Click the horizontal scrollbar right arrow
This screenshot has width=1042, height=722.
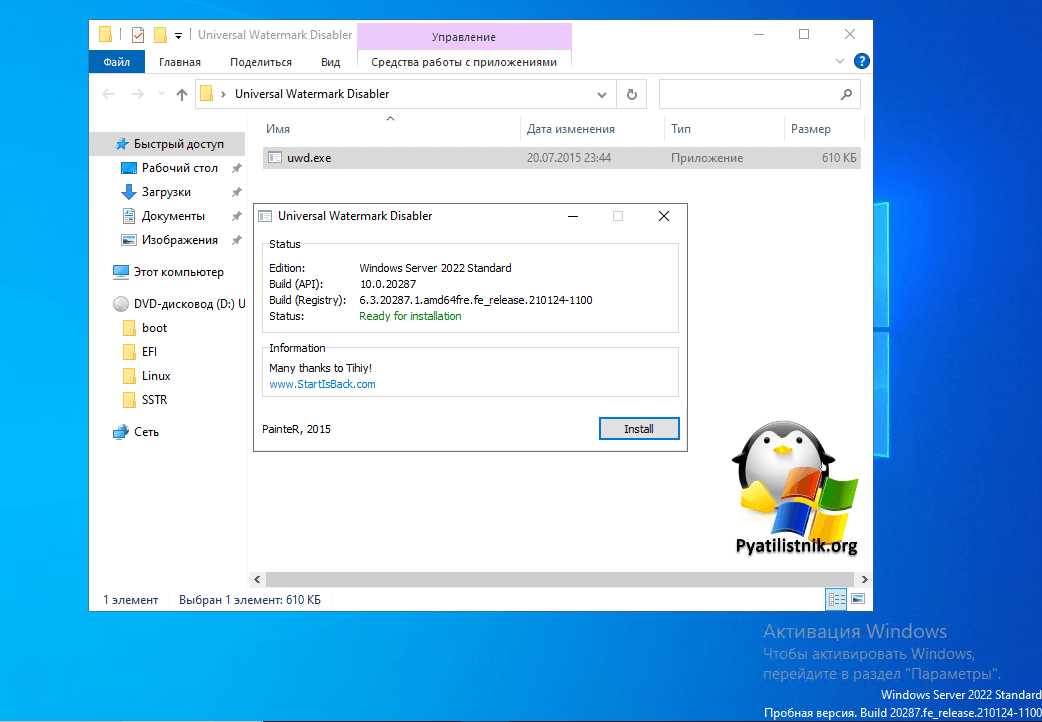pyautogui.click(x=864, y=579)
